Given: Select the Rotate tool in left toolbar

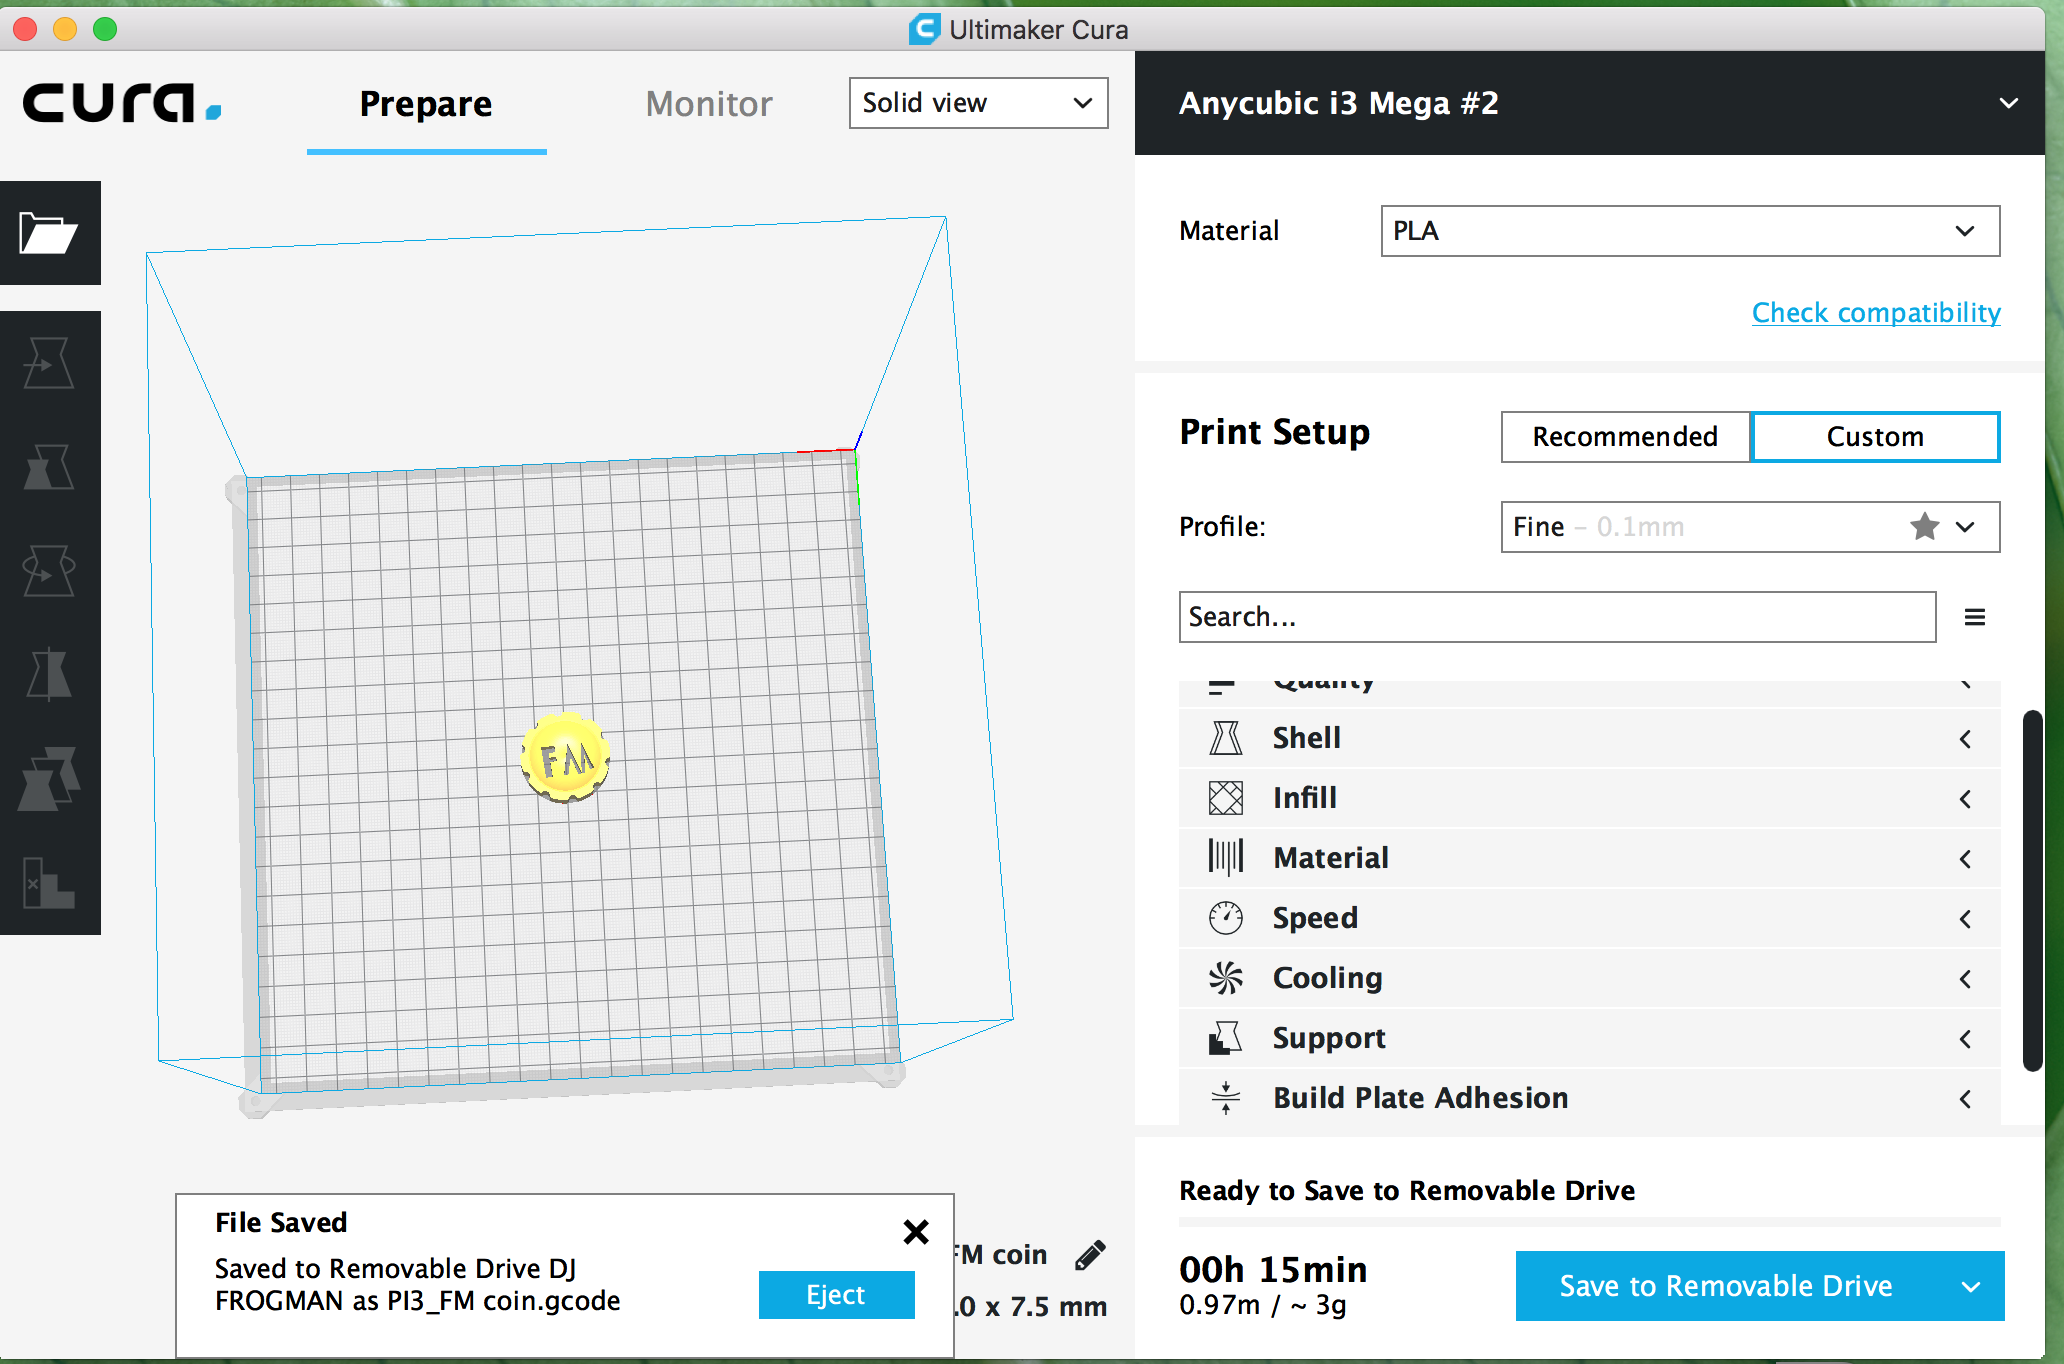Looking at the screenshot, I should tap(49, 571).
